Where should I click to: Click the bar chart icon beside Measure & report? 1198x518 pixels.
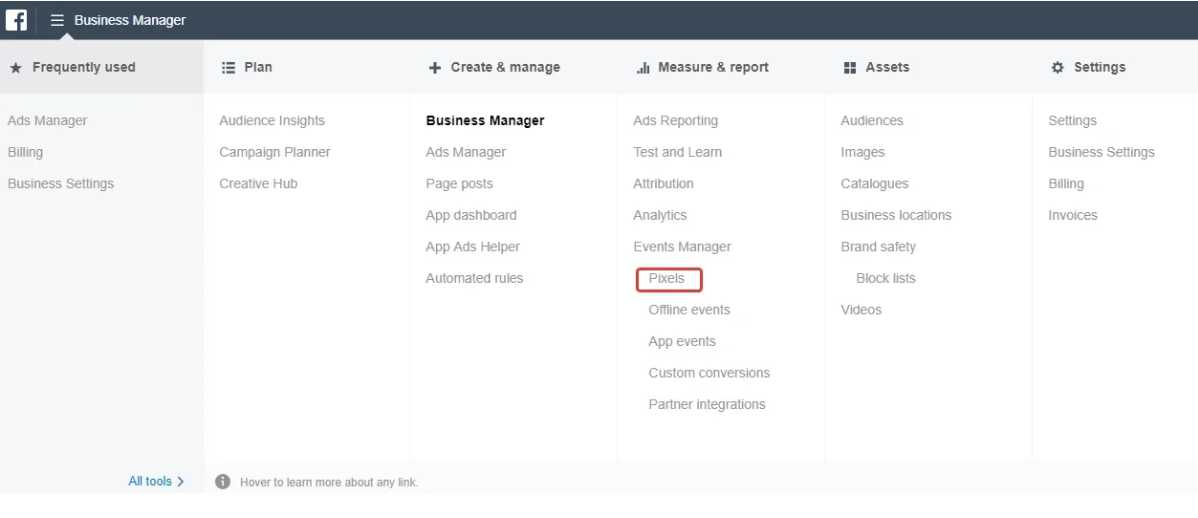pyautogui.click(x=643, y=67)
